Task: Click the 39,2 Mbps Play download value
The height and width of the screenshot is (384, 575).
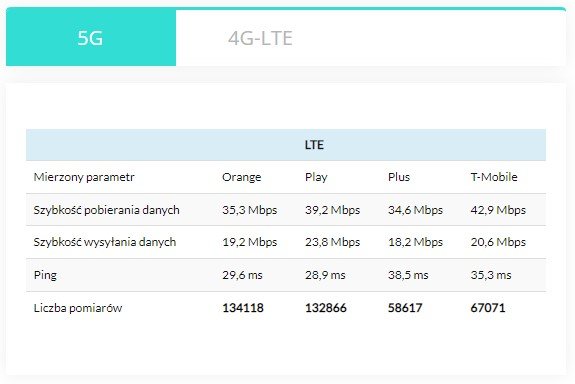Action: tap(332, 210)
